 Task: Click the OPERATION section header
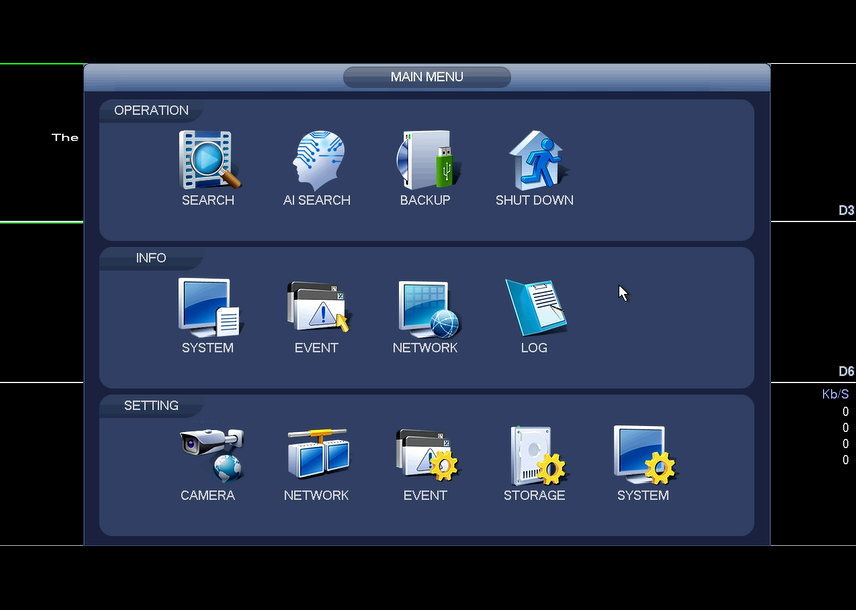click(151, 110)
